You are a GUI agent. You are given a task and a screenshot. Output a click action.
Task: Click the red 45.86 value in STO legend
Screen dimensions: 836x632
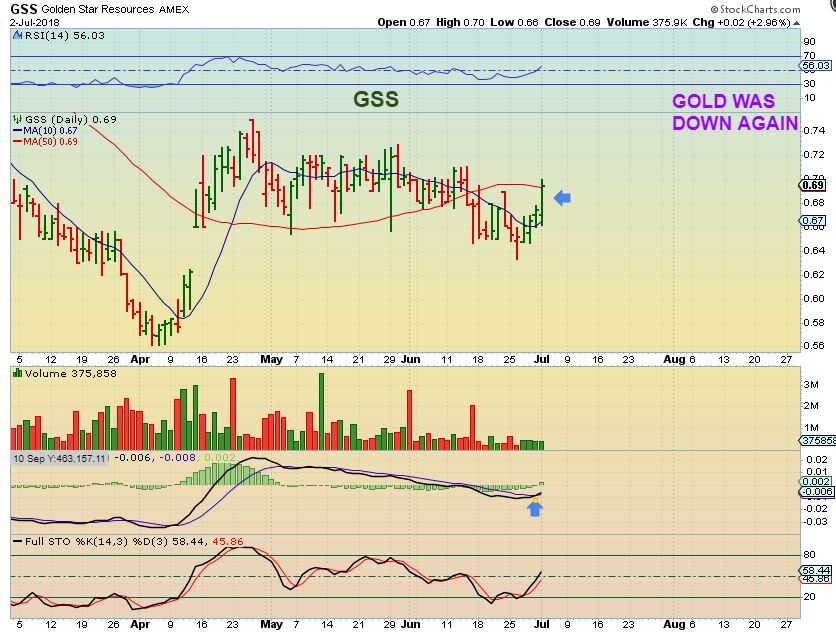click(228, 541)
